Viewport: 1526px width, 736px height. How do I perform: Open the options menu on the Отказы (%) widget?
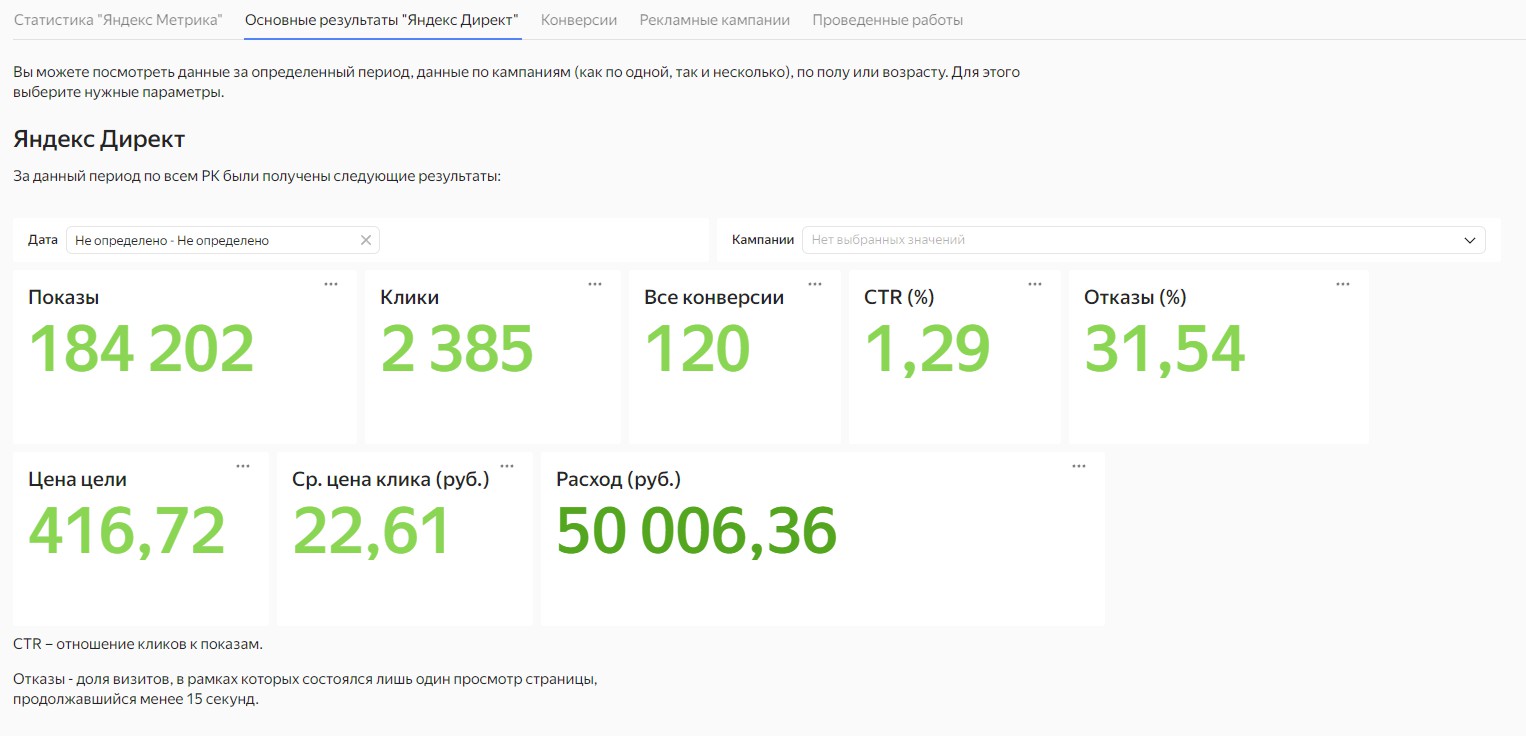(1343, 284)
